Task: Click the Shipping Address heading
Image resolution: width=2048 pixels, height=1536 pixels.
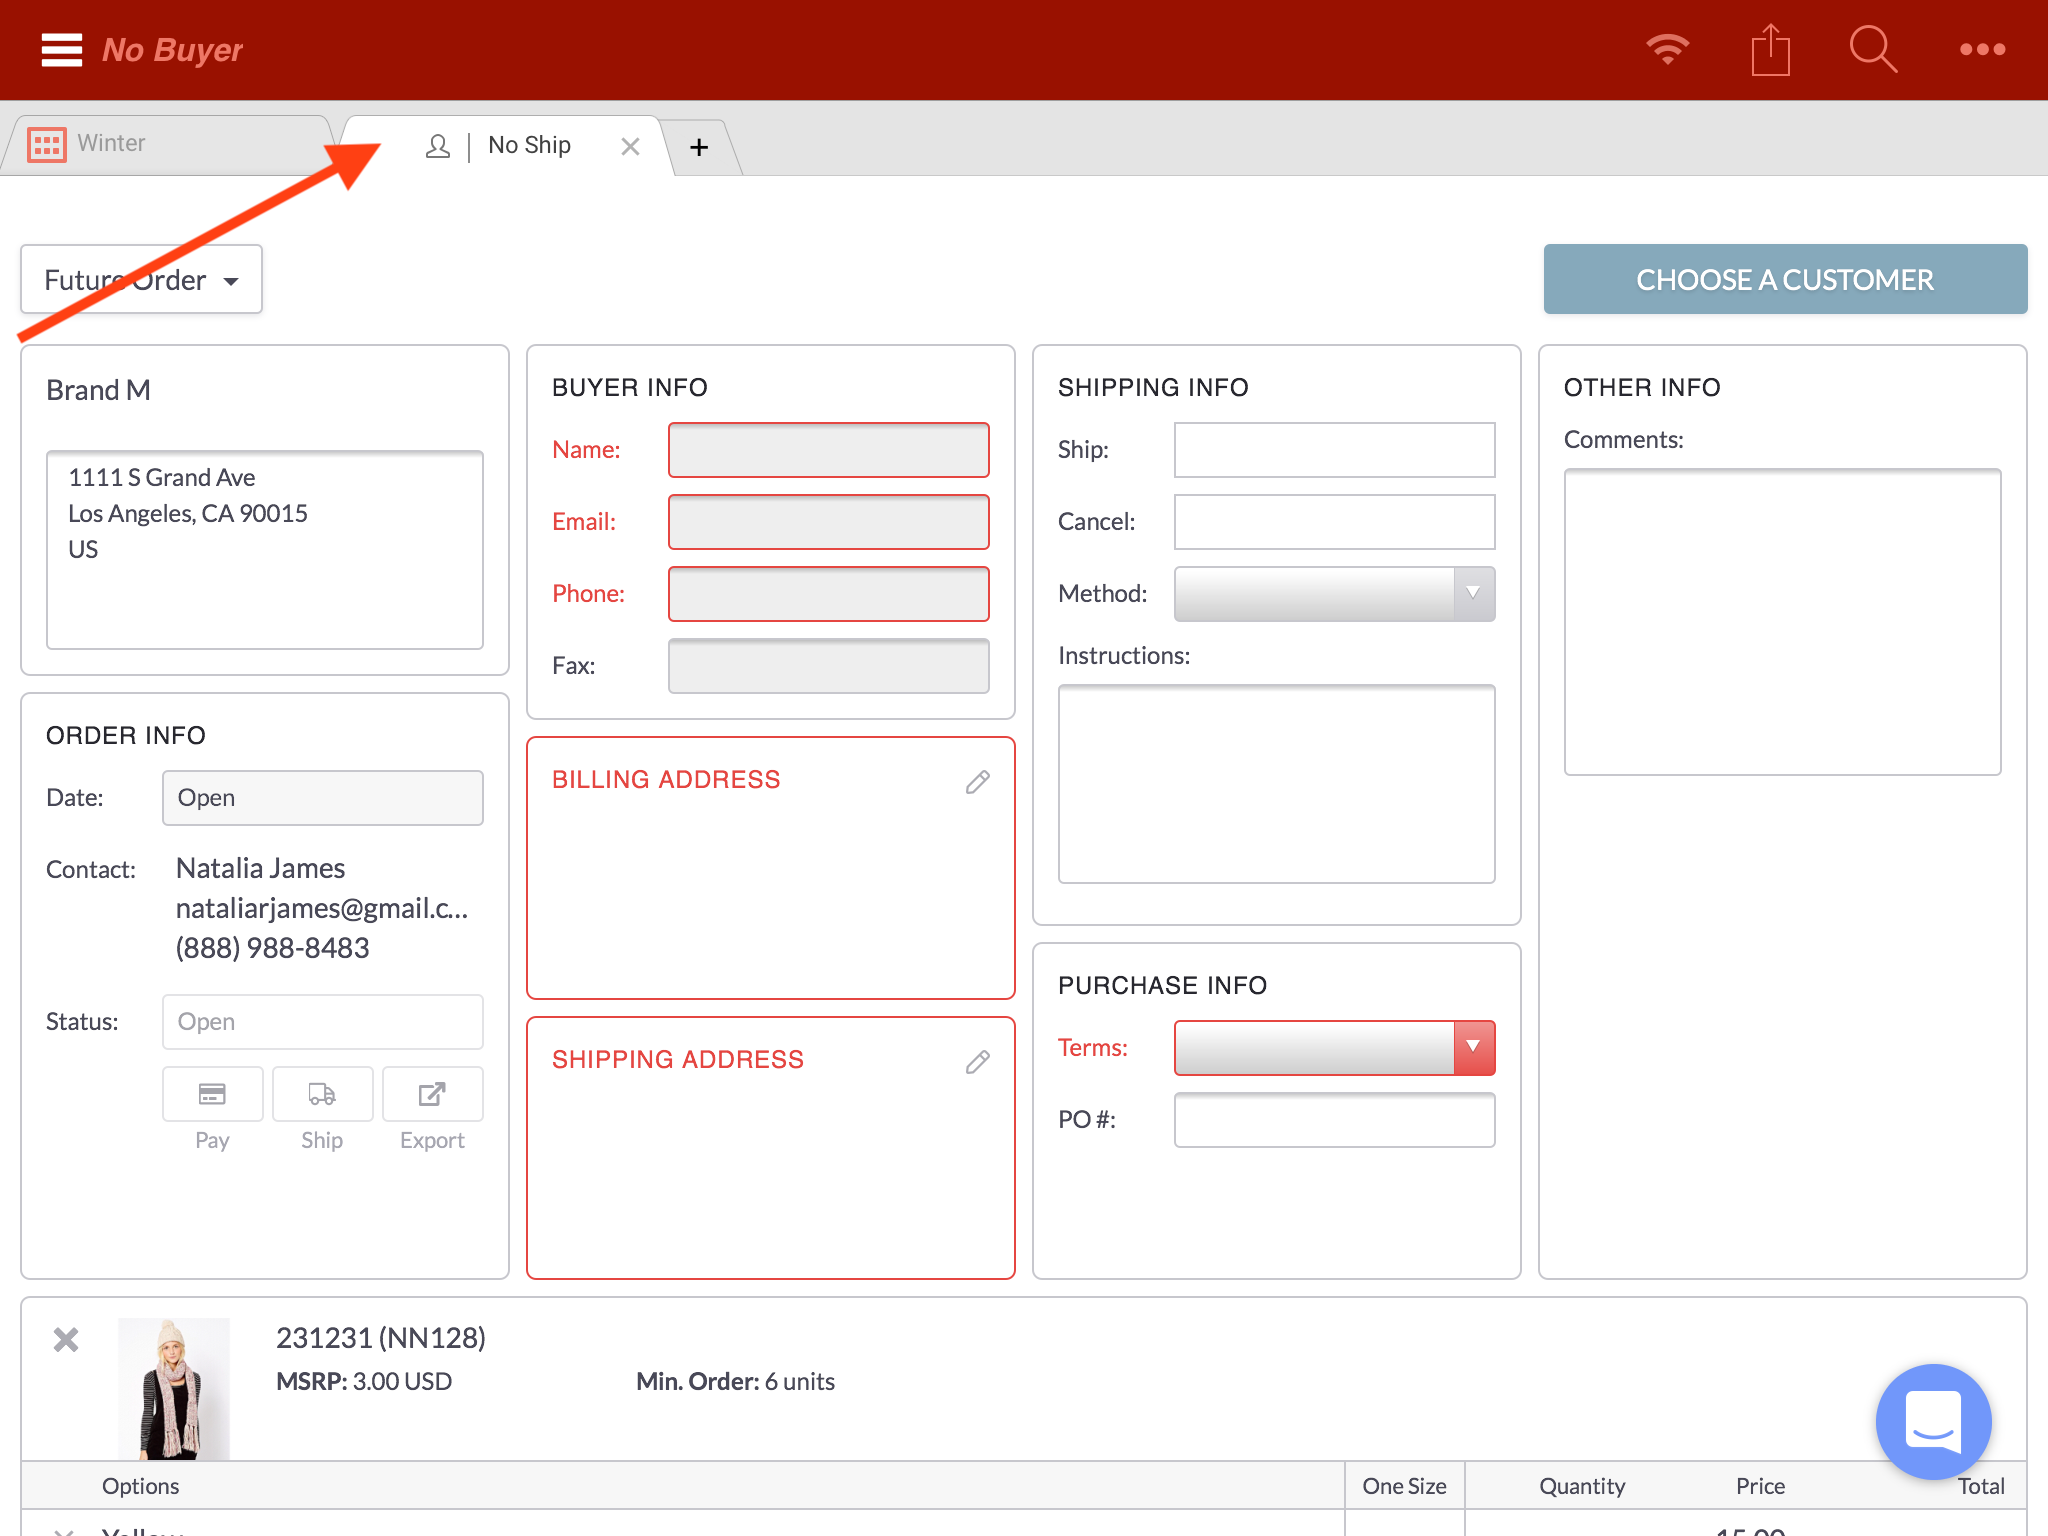Action: click(678, 1060)
